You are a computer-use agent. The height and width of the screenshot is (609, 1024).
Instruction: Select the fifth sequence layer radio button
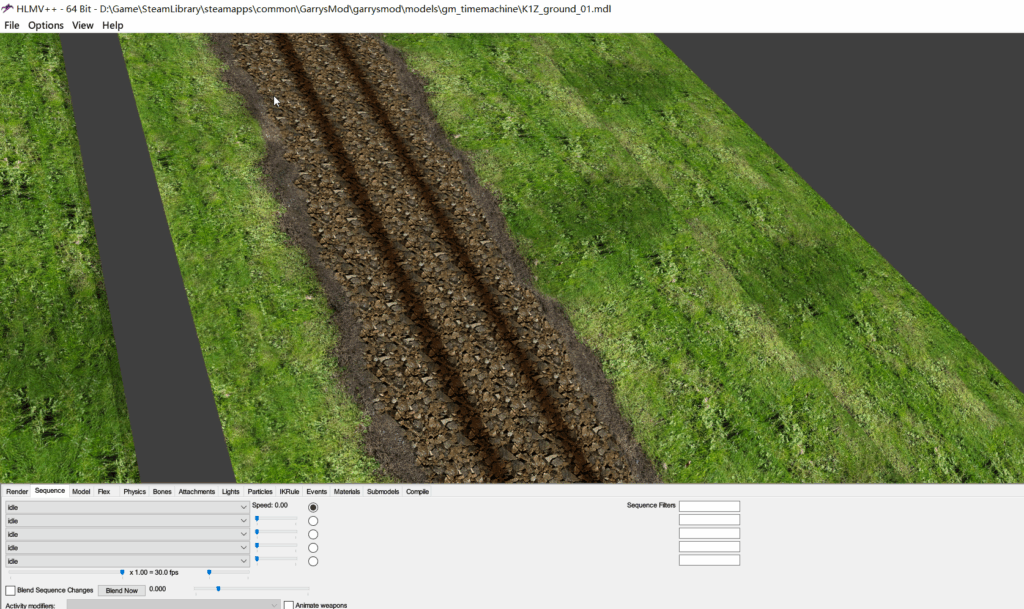click(313, 561)
